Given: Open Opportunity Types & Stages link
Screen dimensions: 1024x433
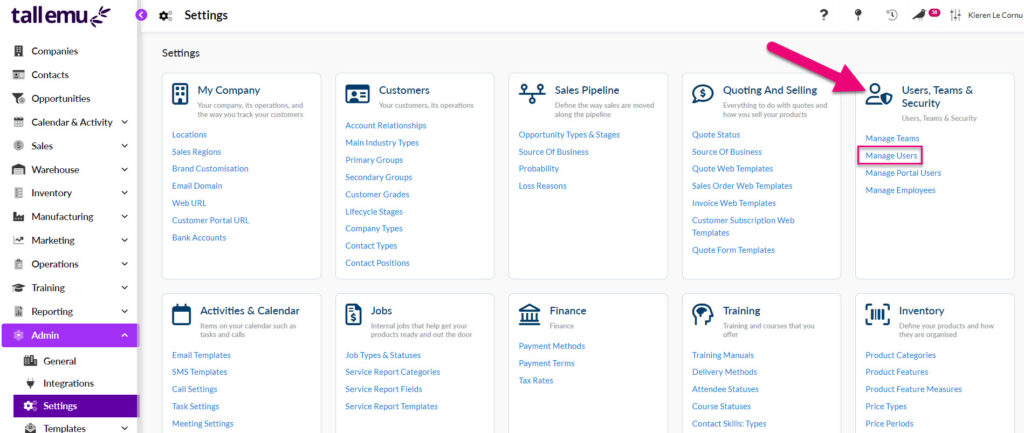Looking at the screenshot, I should (569, 135).
